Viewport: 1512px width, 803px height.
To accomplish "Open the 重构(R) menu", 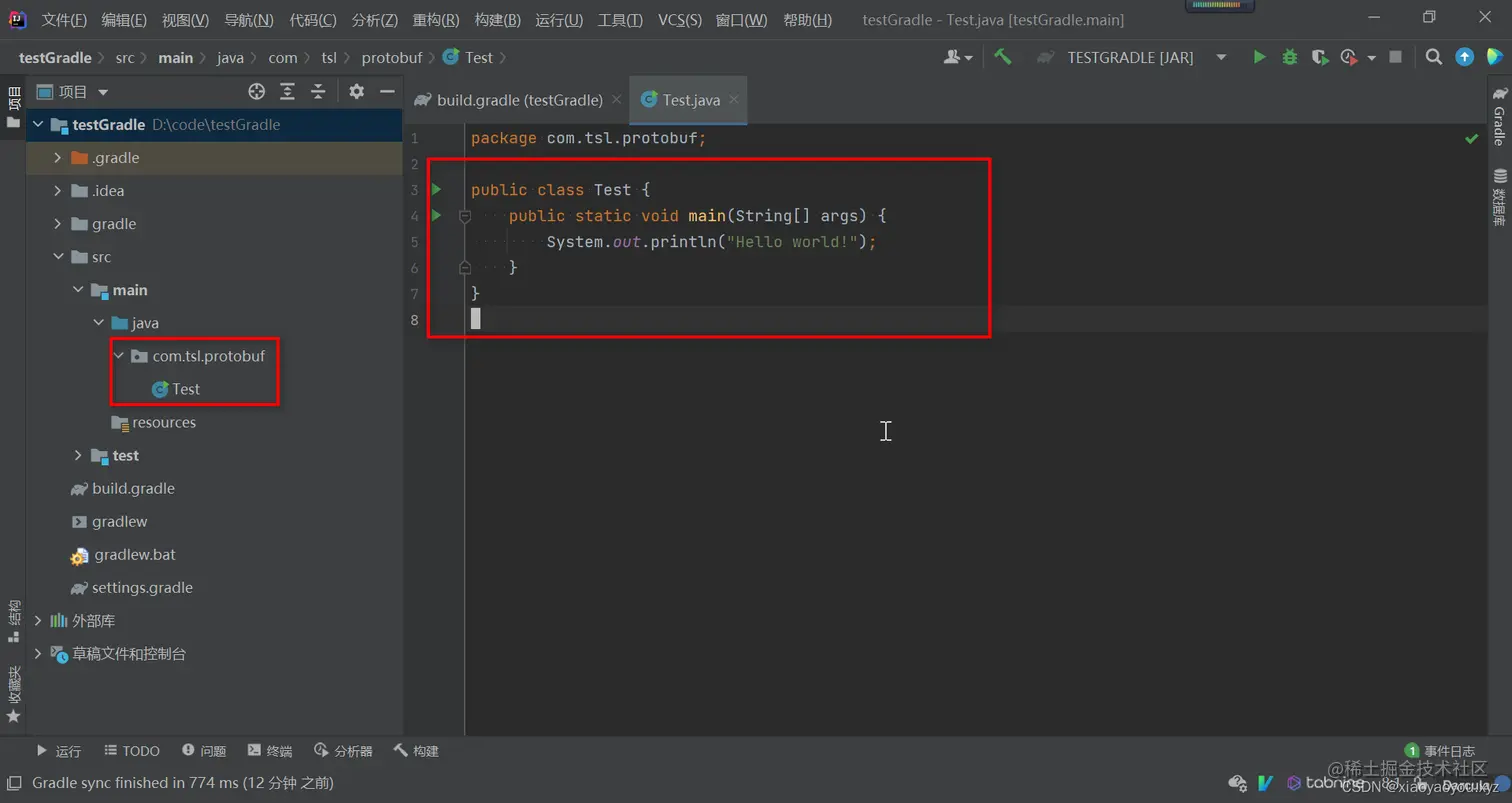I will tap(436, 20).
